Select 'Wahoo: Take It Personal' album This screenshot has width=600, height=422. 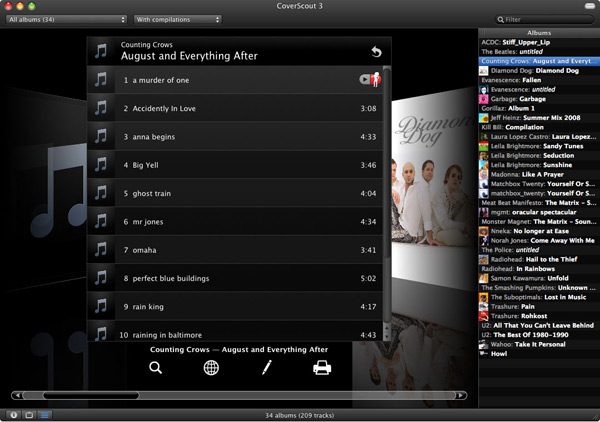[539, 344]
